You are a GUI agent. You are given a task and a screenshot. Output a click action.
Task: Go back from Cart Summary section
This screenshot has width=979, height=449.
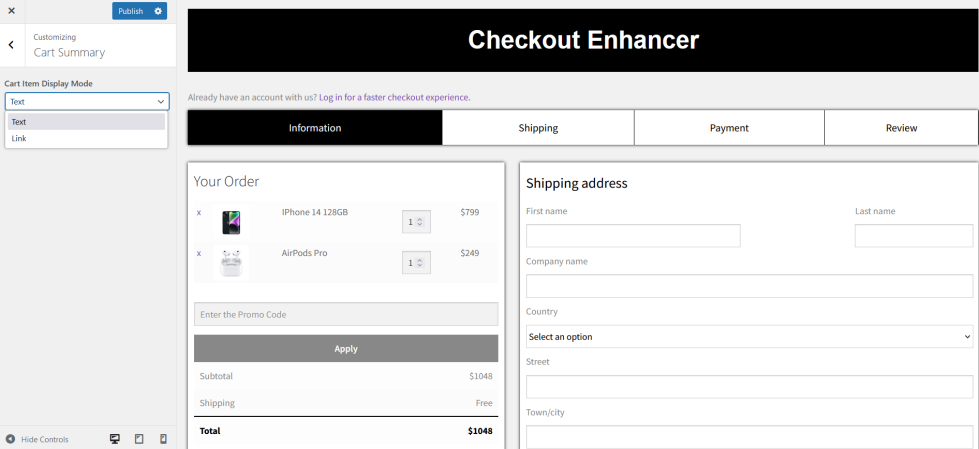pyautogui.click(x=11, y=44)
